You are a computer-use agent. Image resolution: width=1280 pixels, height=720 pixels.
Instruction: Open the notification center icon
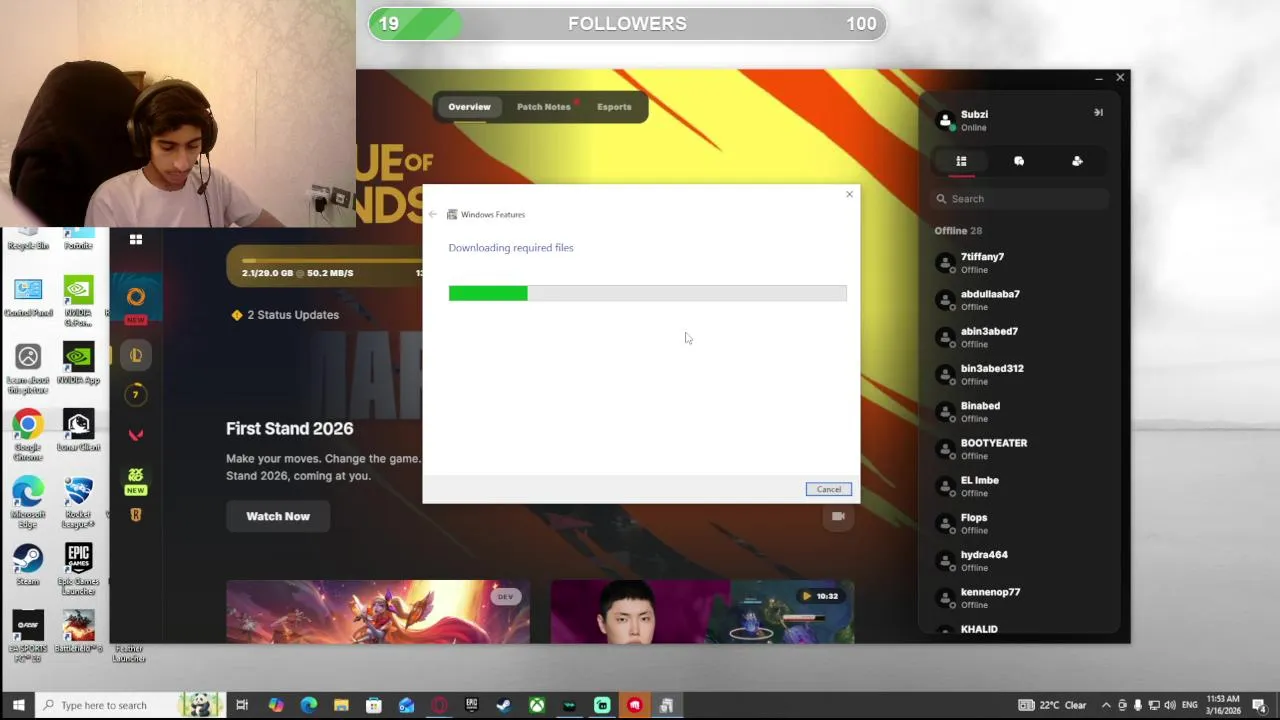point(1260,705)
